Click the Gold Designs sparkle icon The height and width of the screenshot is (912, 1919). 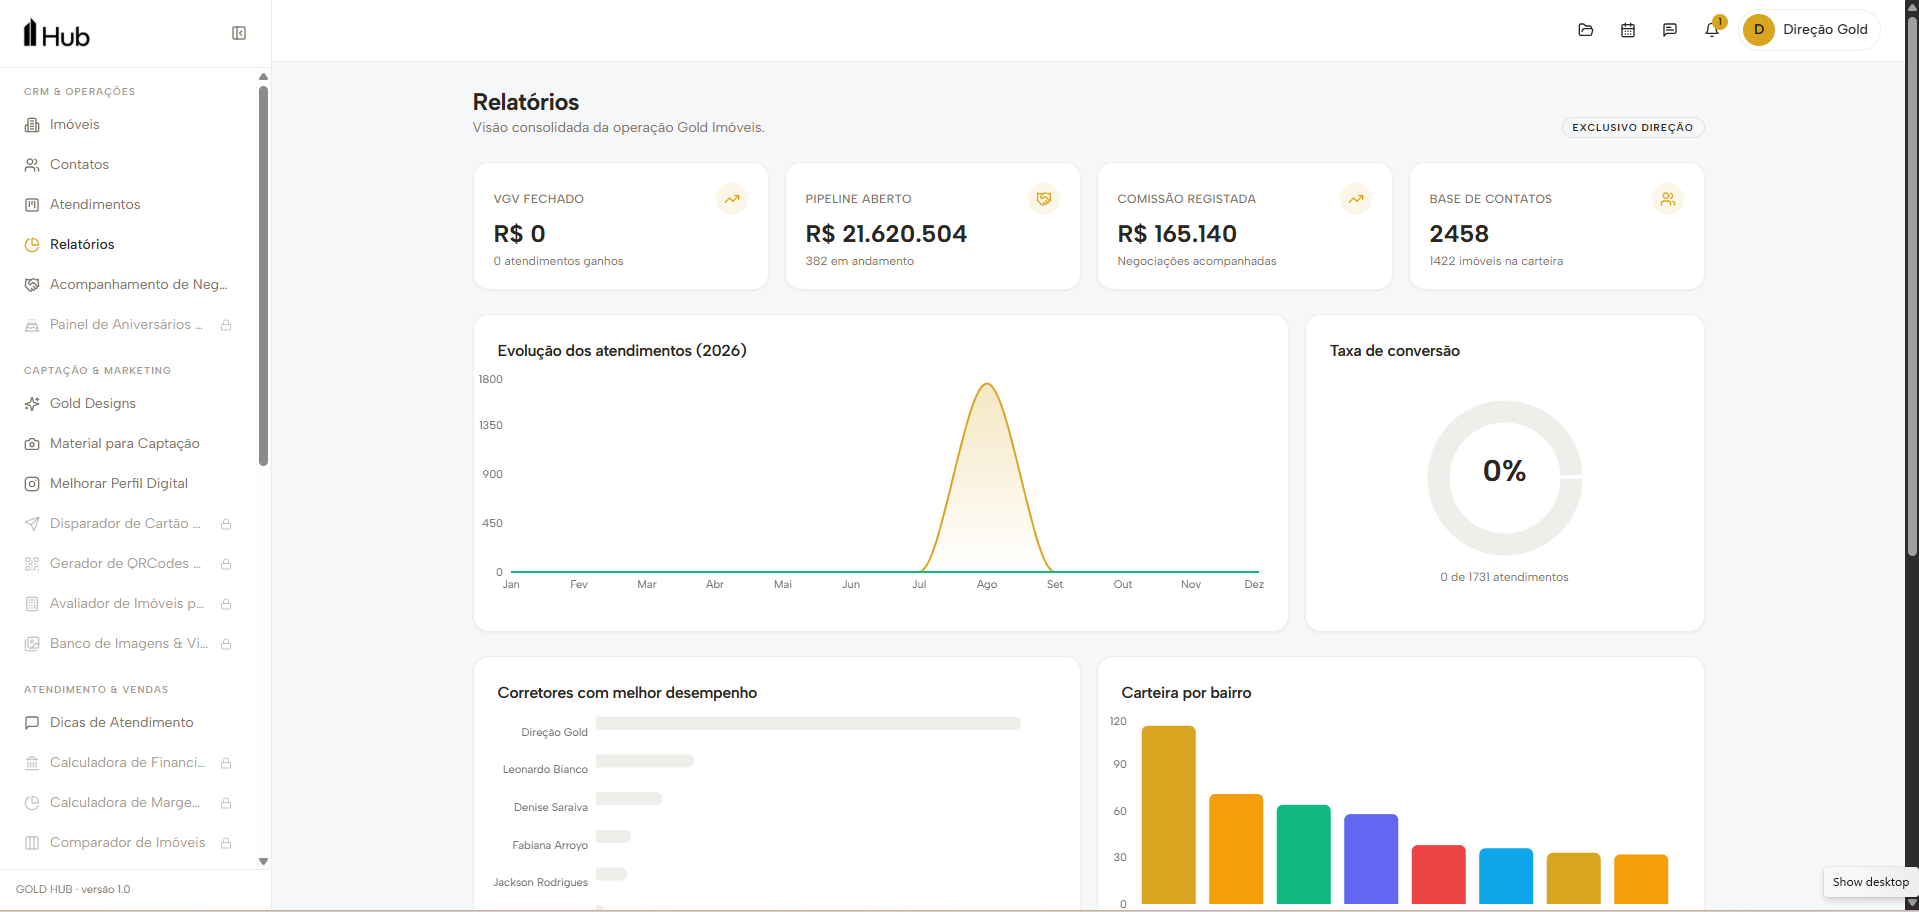32,404
